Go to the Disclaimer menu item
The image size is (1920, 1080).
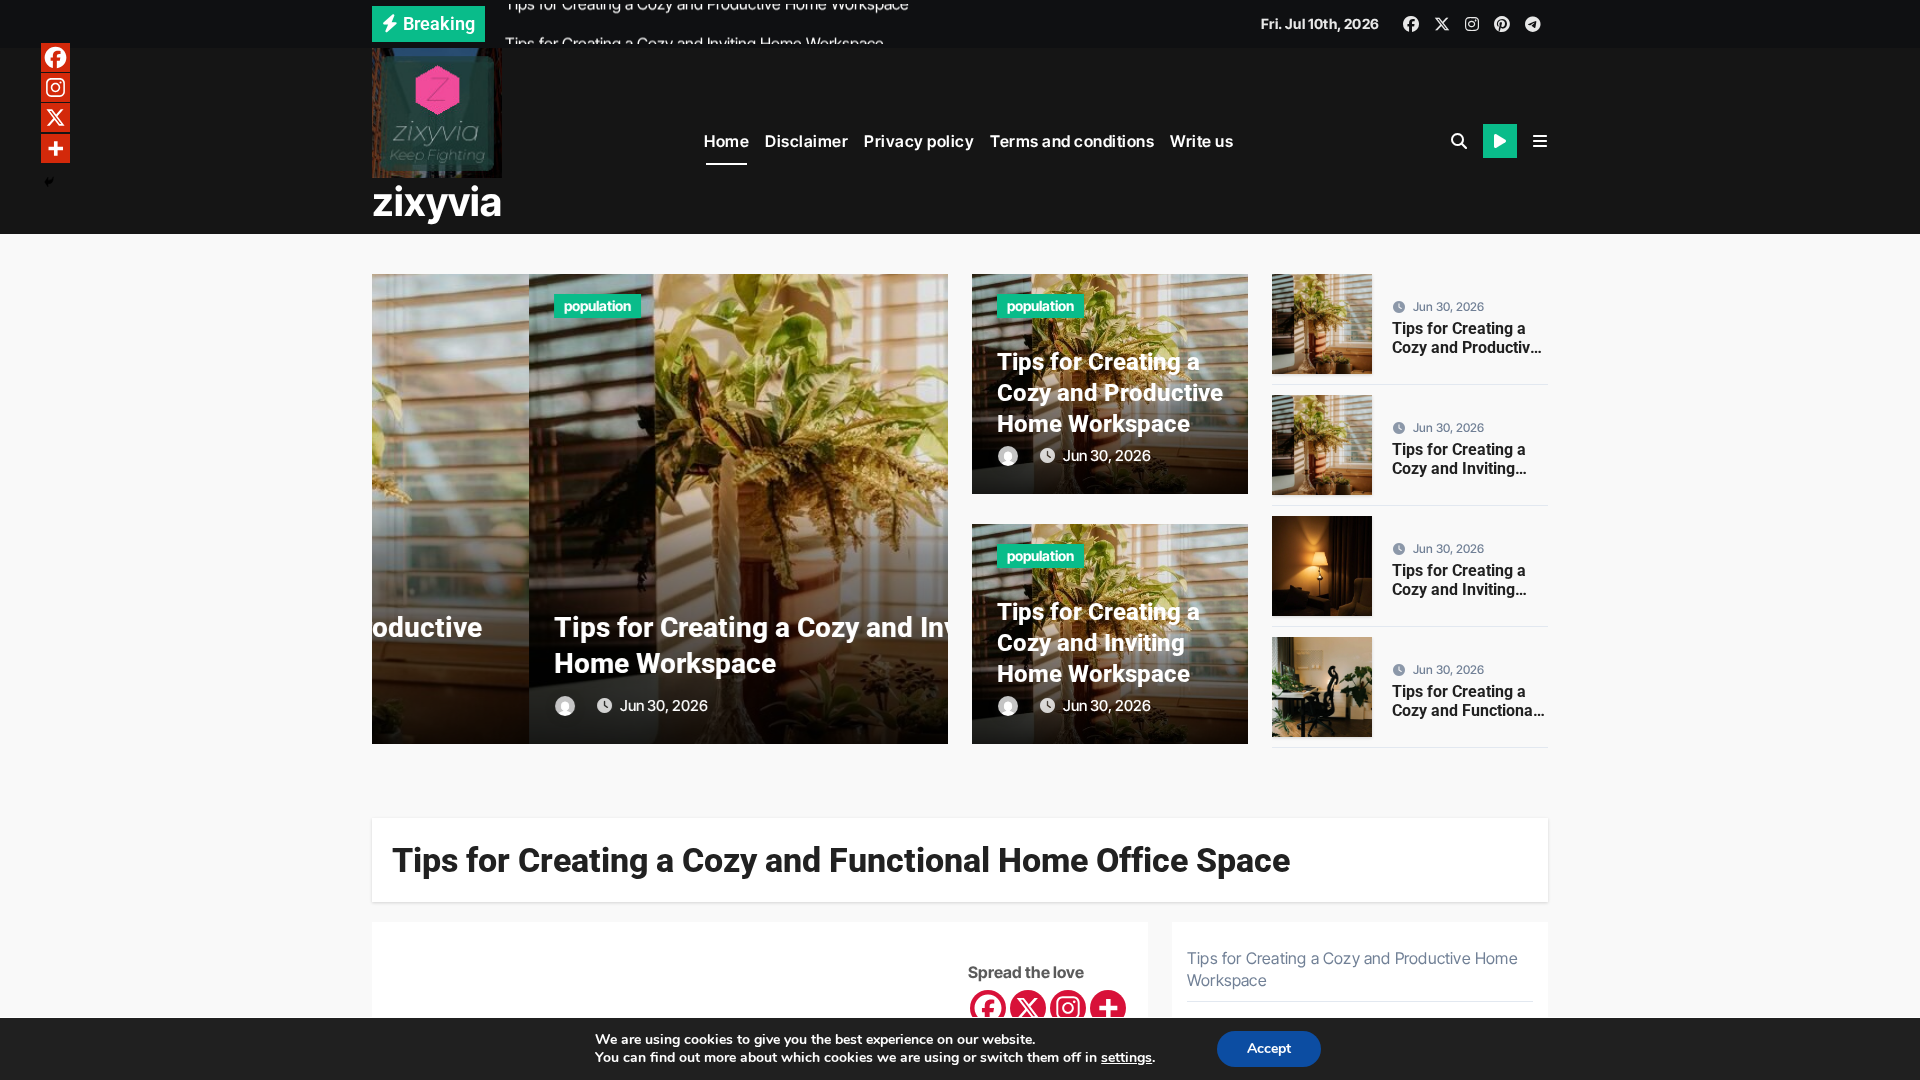(806, 141)
